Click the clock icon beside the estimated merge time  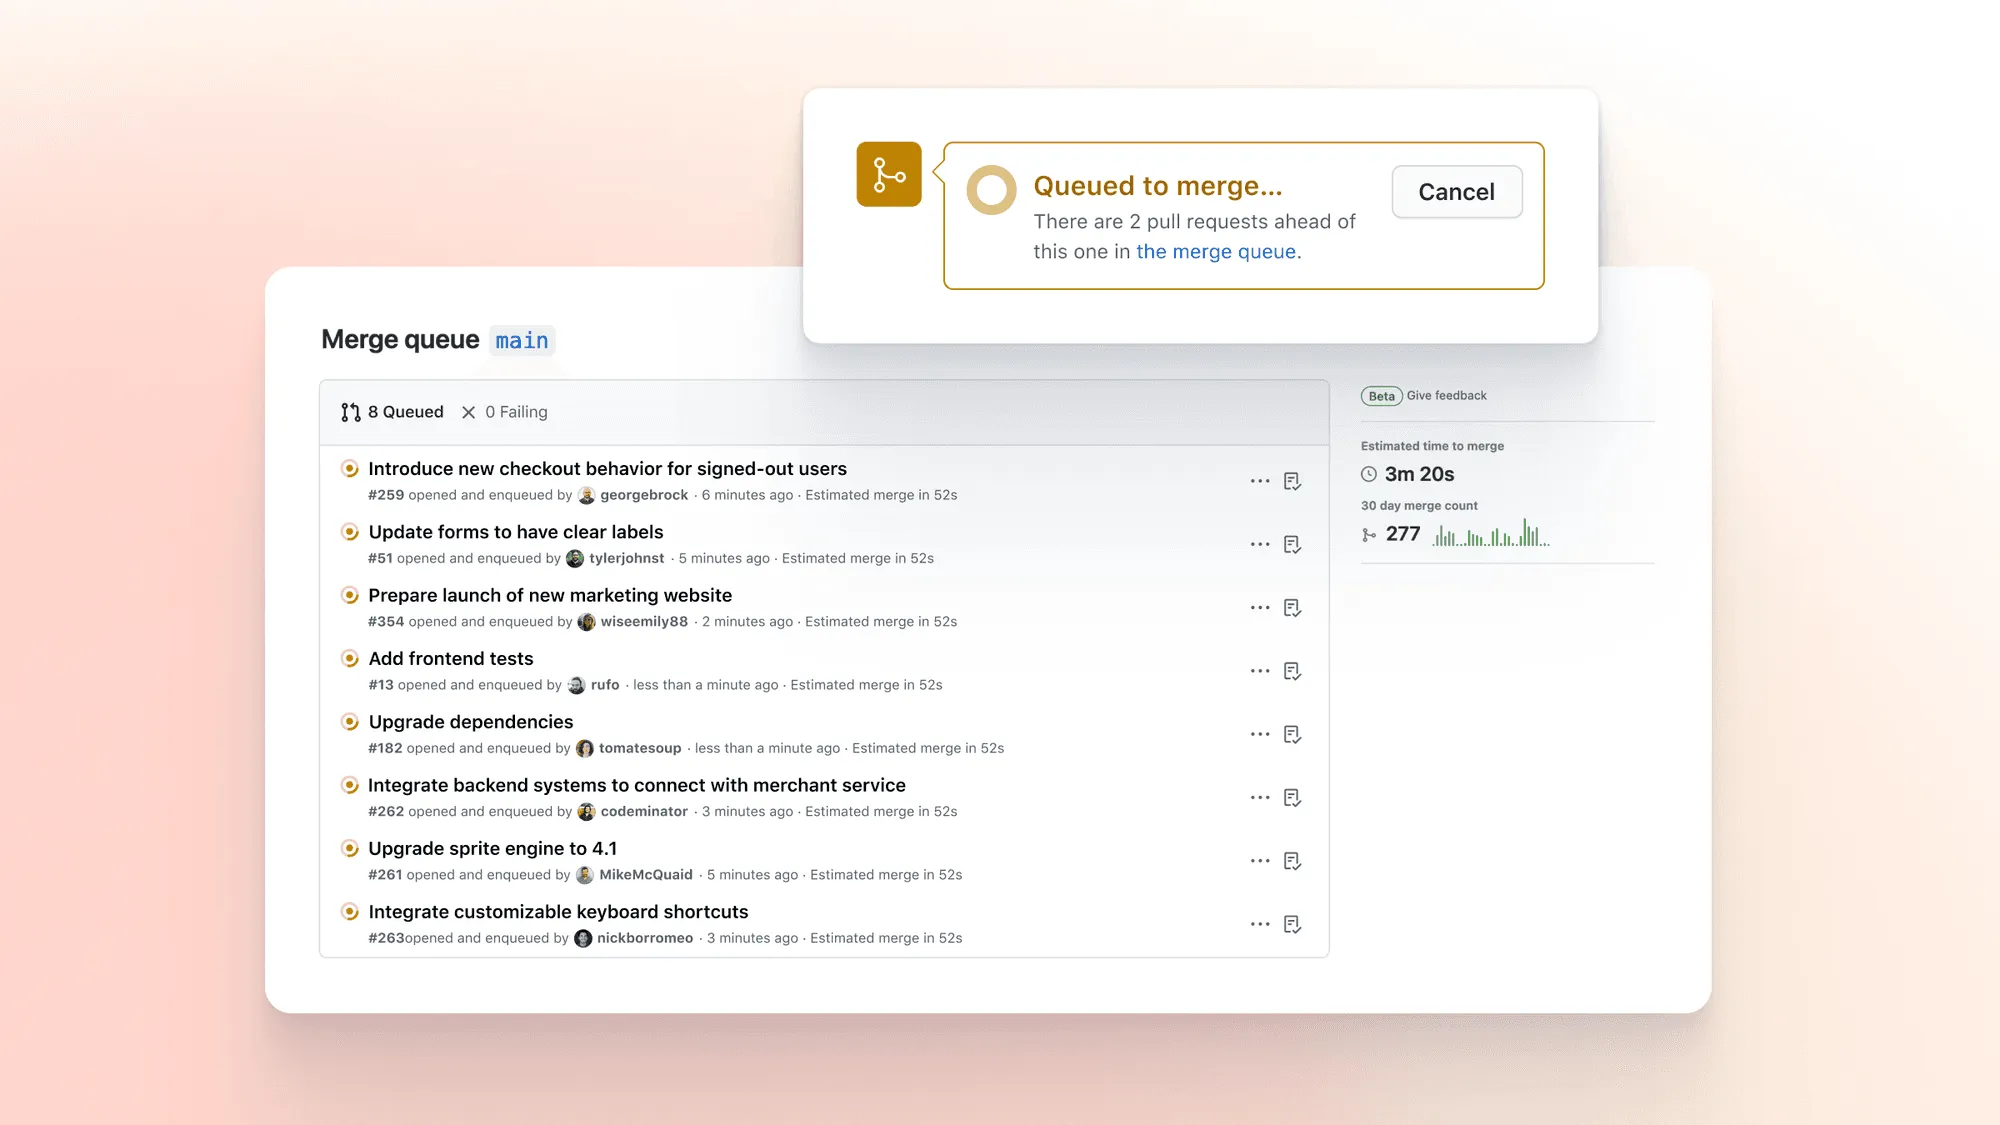[x=1370, y=474]
